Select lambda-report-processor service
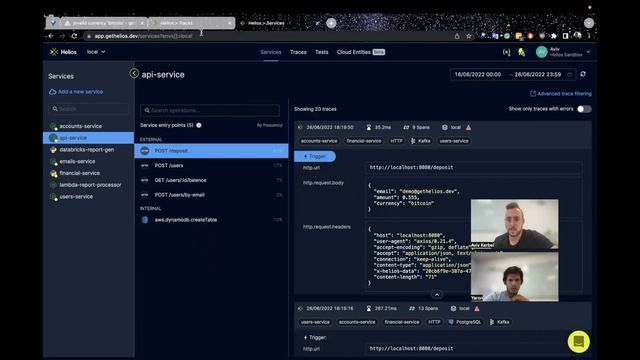Image resolution: width=640 pixels, height=360 pixels. pos(90,185)
